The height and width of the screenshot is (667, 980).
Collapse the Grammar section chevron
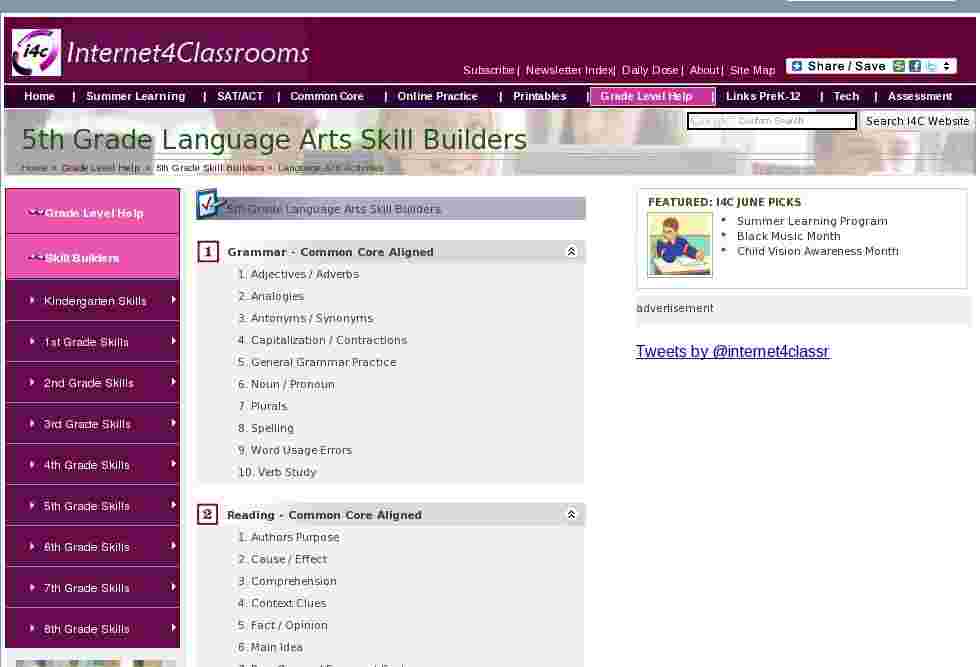click(571, 251)
